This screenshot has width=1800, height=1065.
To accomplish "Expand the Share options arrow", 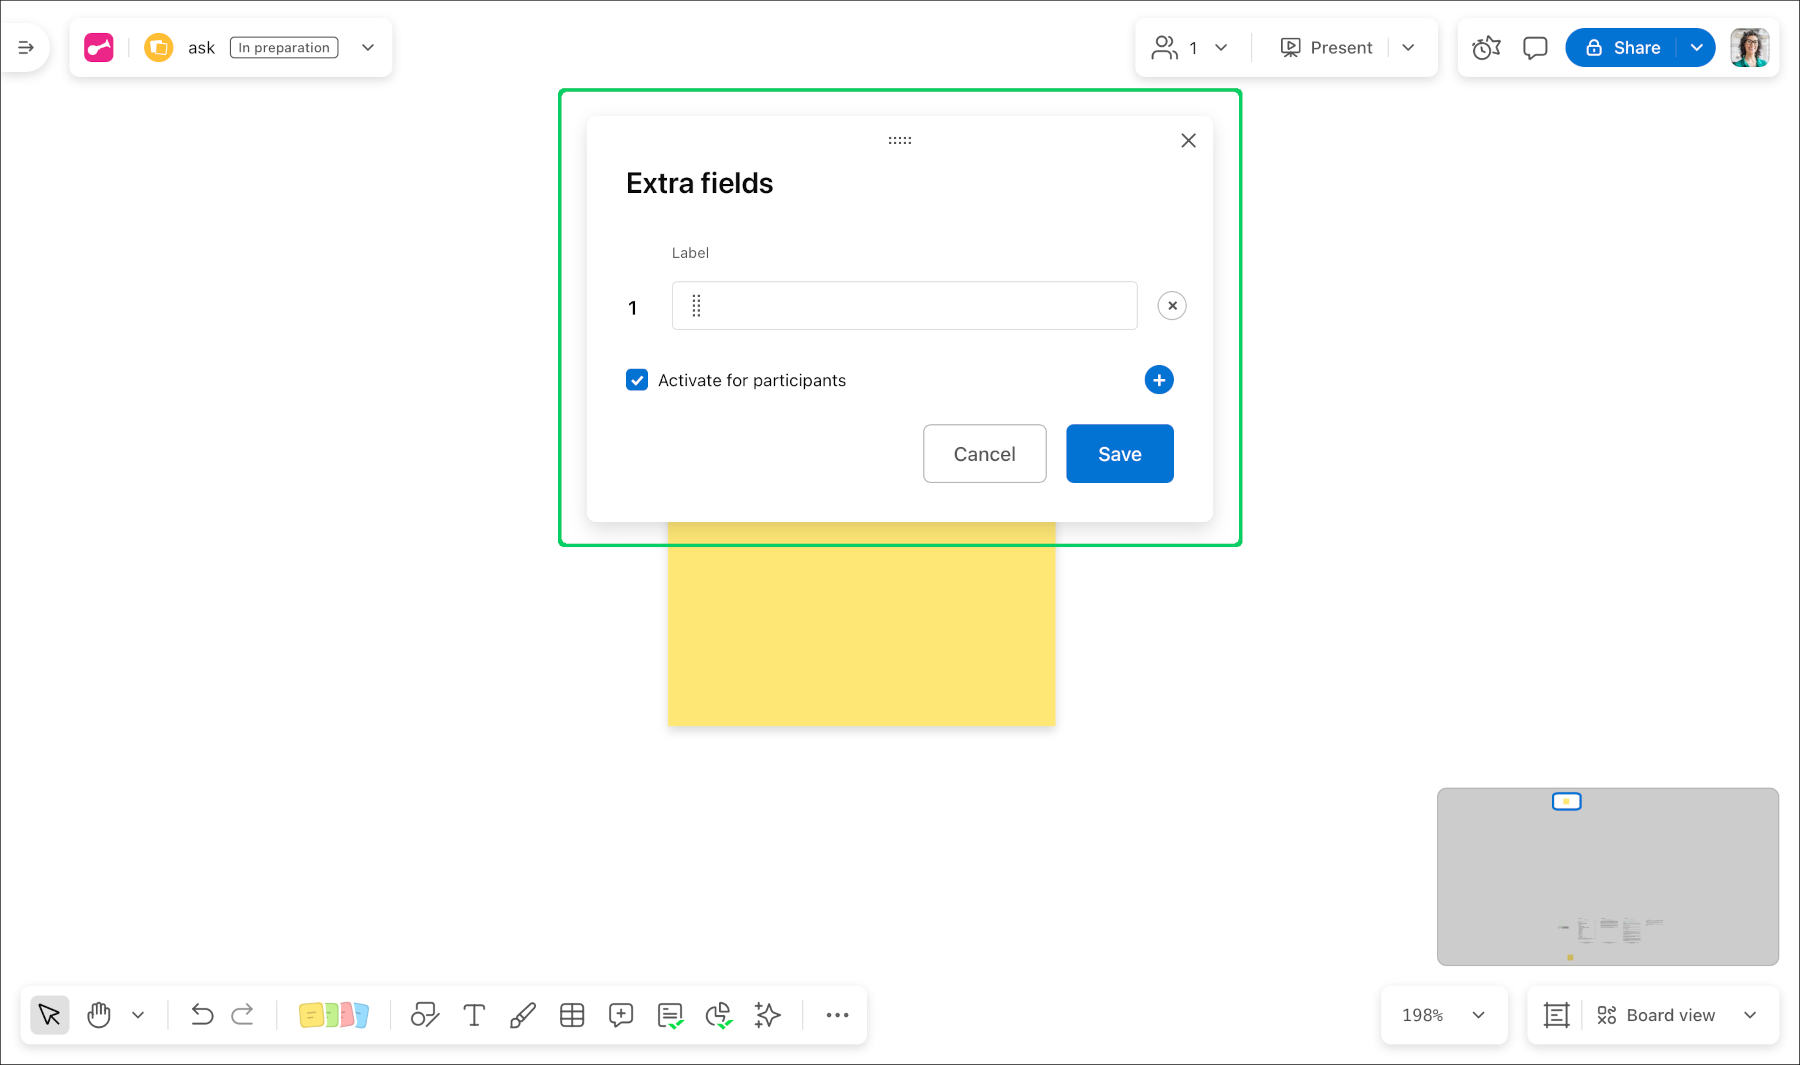I will click(x=1697, y=48).
